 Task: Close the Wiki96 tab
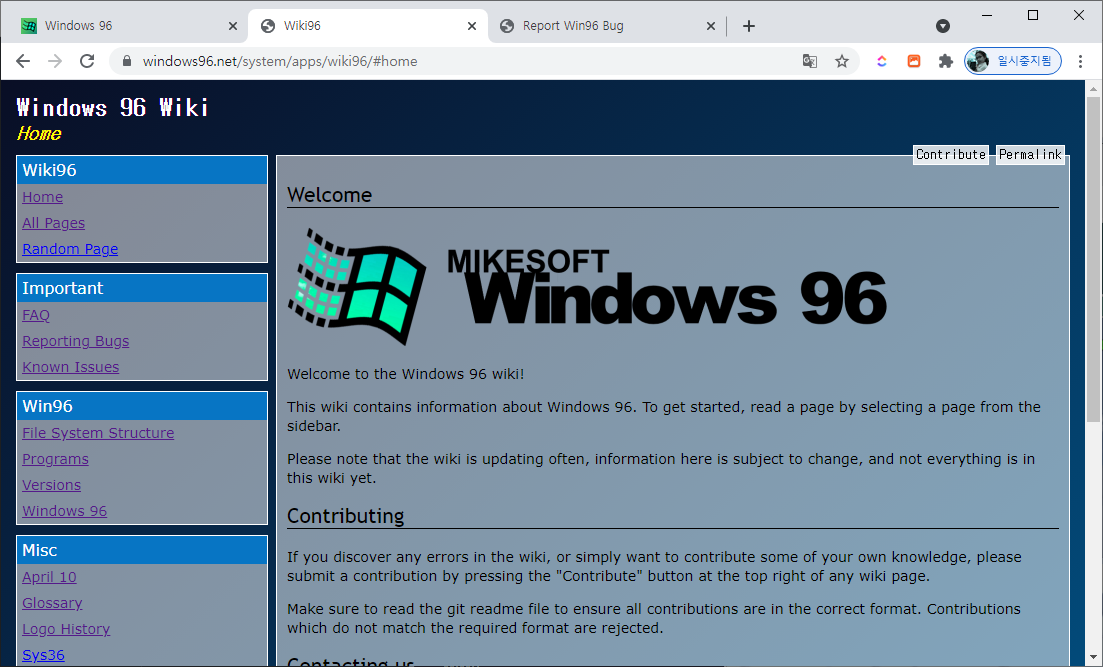tap(472, 26)
